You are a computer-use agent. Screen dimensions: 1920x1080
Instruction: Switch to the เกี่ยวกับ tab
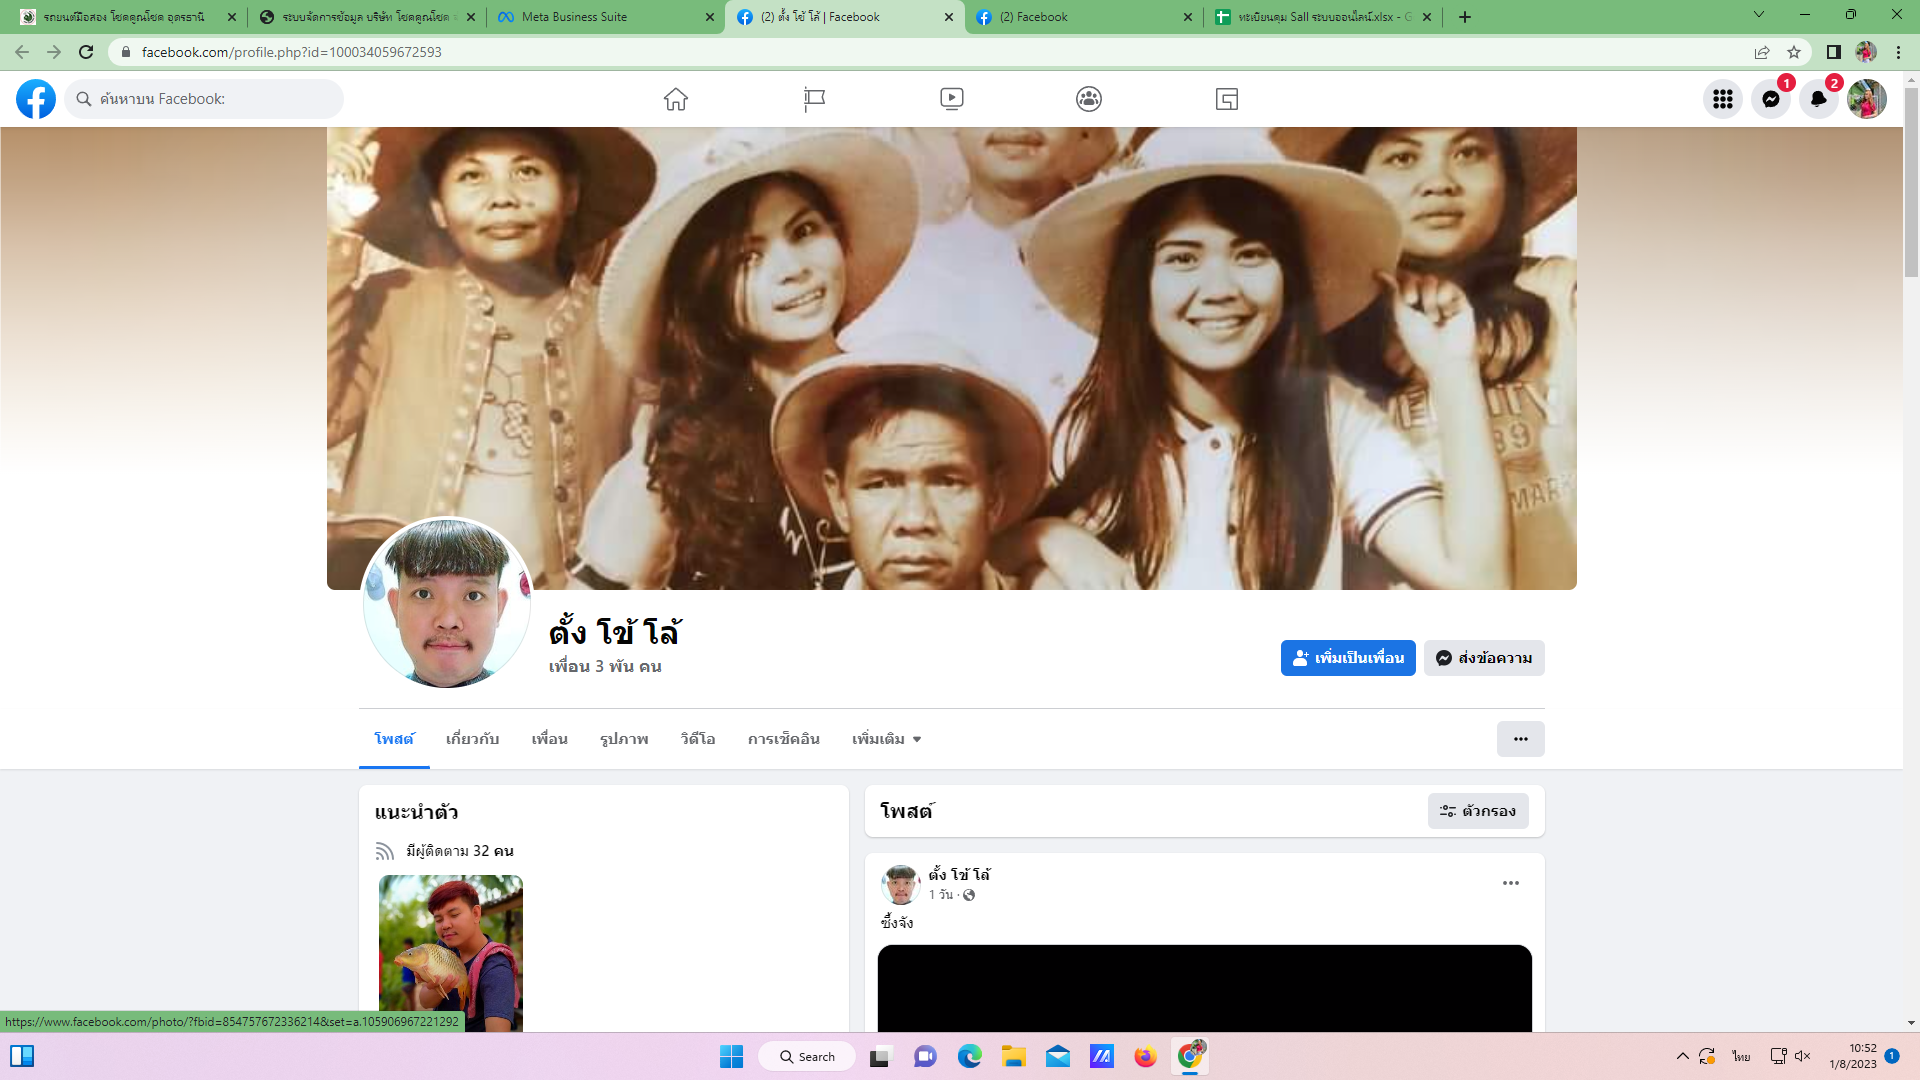(472, 739)
